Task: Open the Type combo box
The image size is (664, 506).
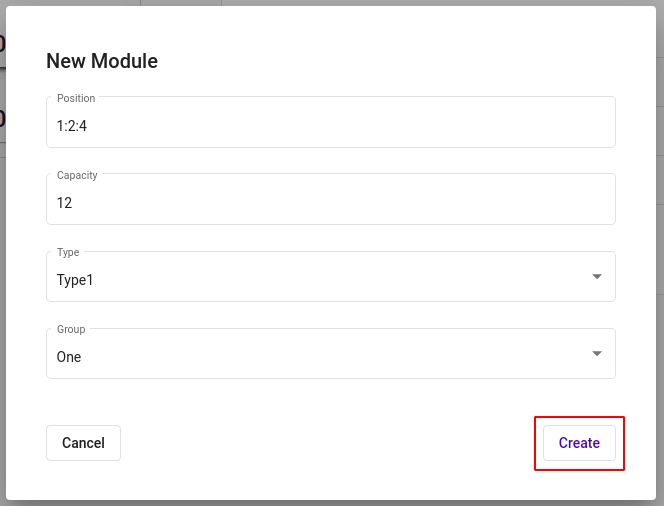Action: (330, 279)
